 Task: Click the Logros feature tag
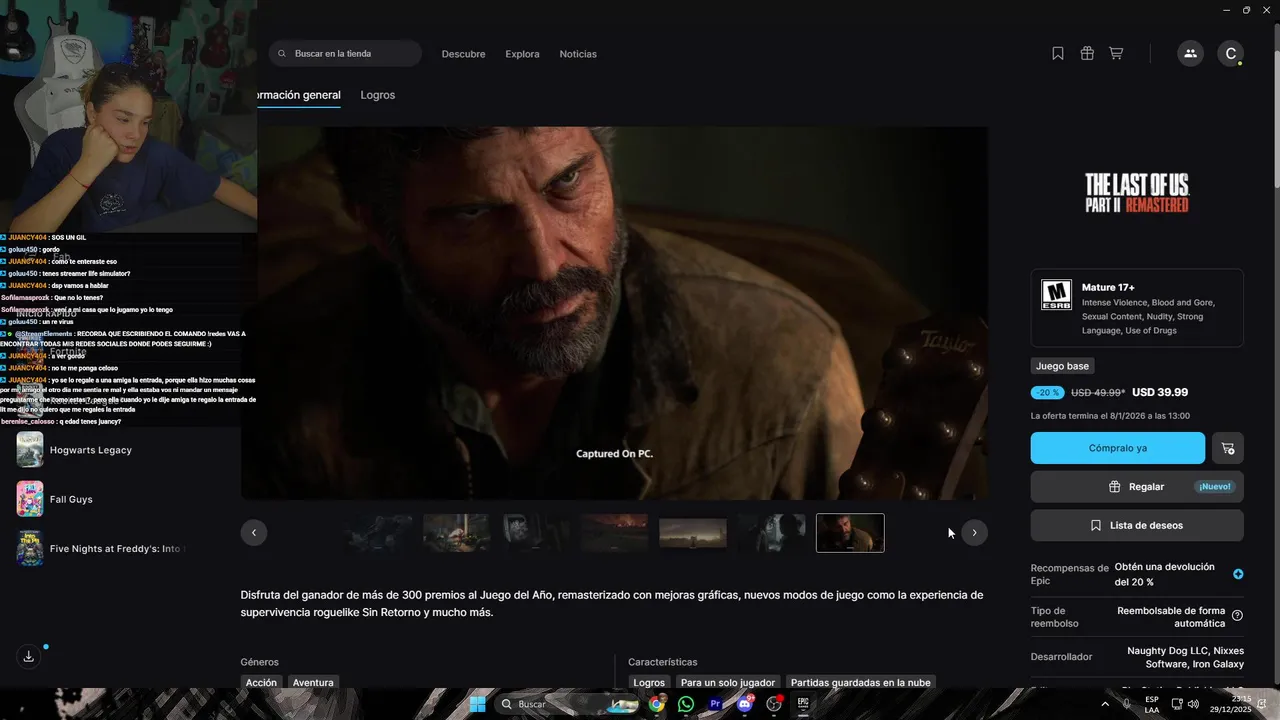tap(649, 682)
